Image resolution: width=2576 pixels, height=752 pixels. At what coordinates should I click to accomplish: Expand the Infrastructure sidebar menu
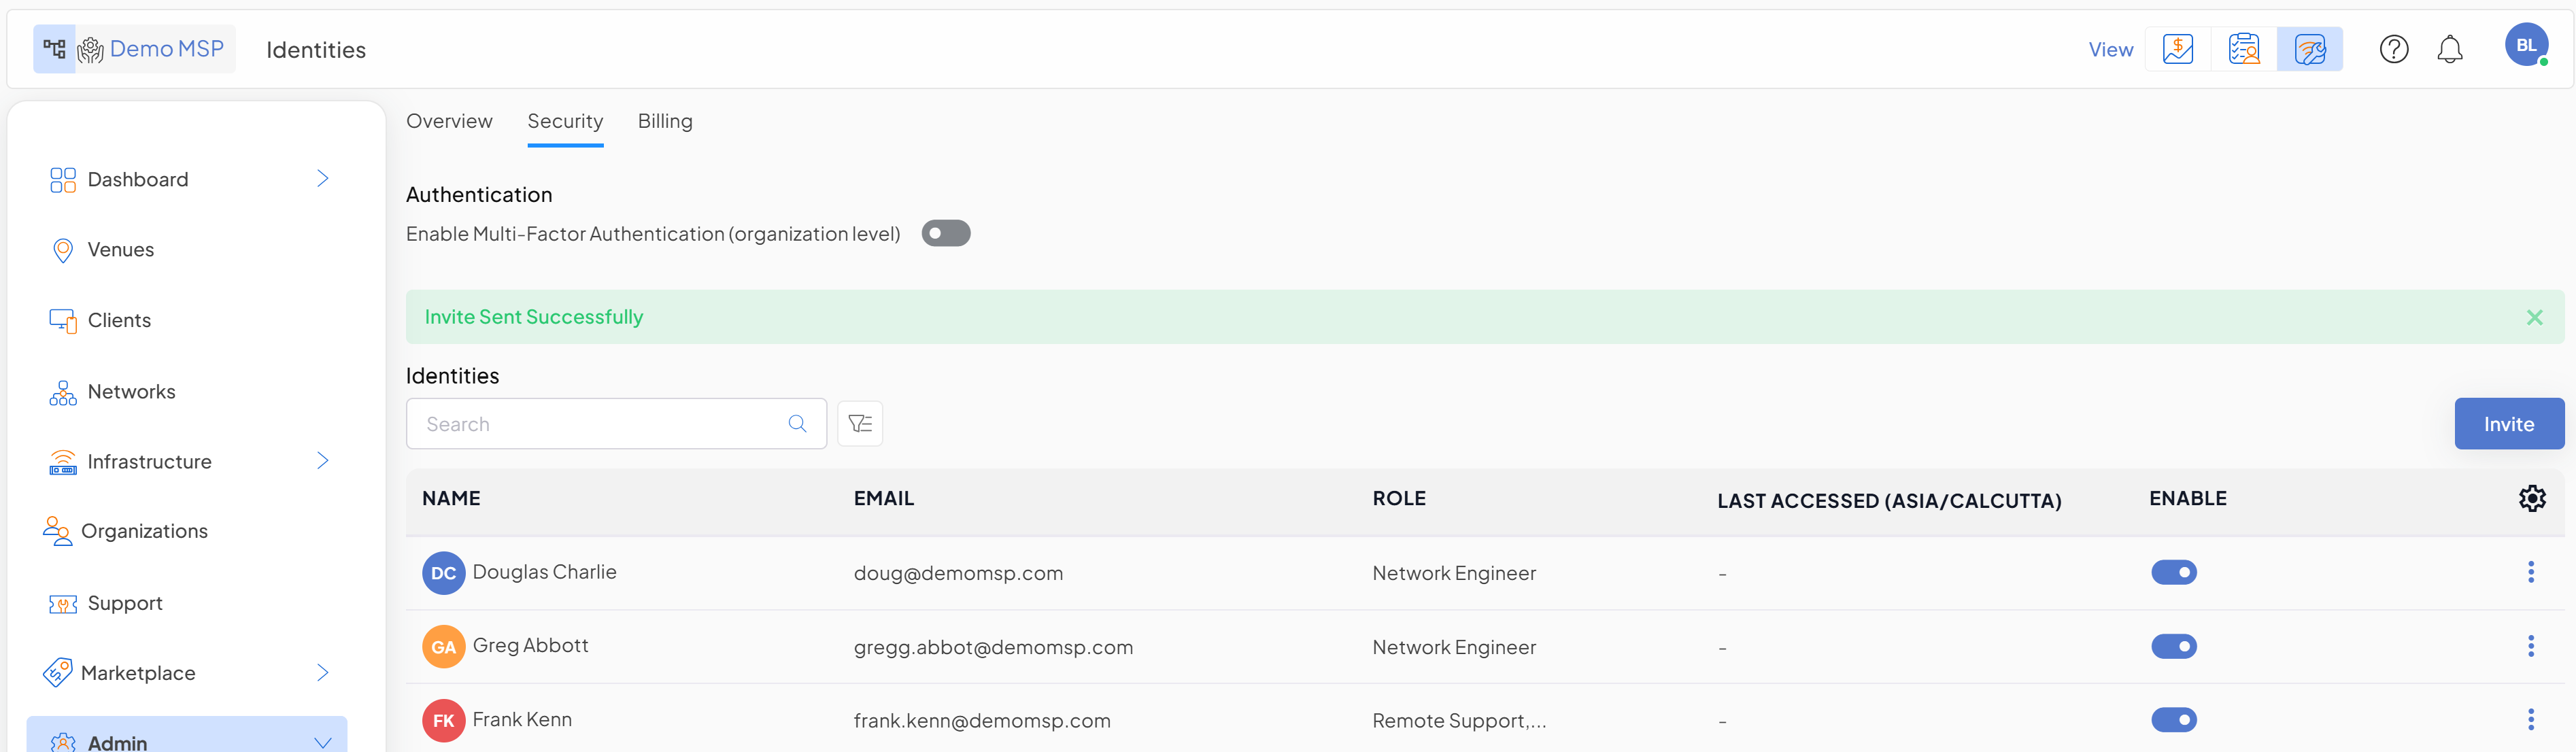(322, 461)
